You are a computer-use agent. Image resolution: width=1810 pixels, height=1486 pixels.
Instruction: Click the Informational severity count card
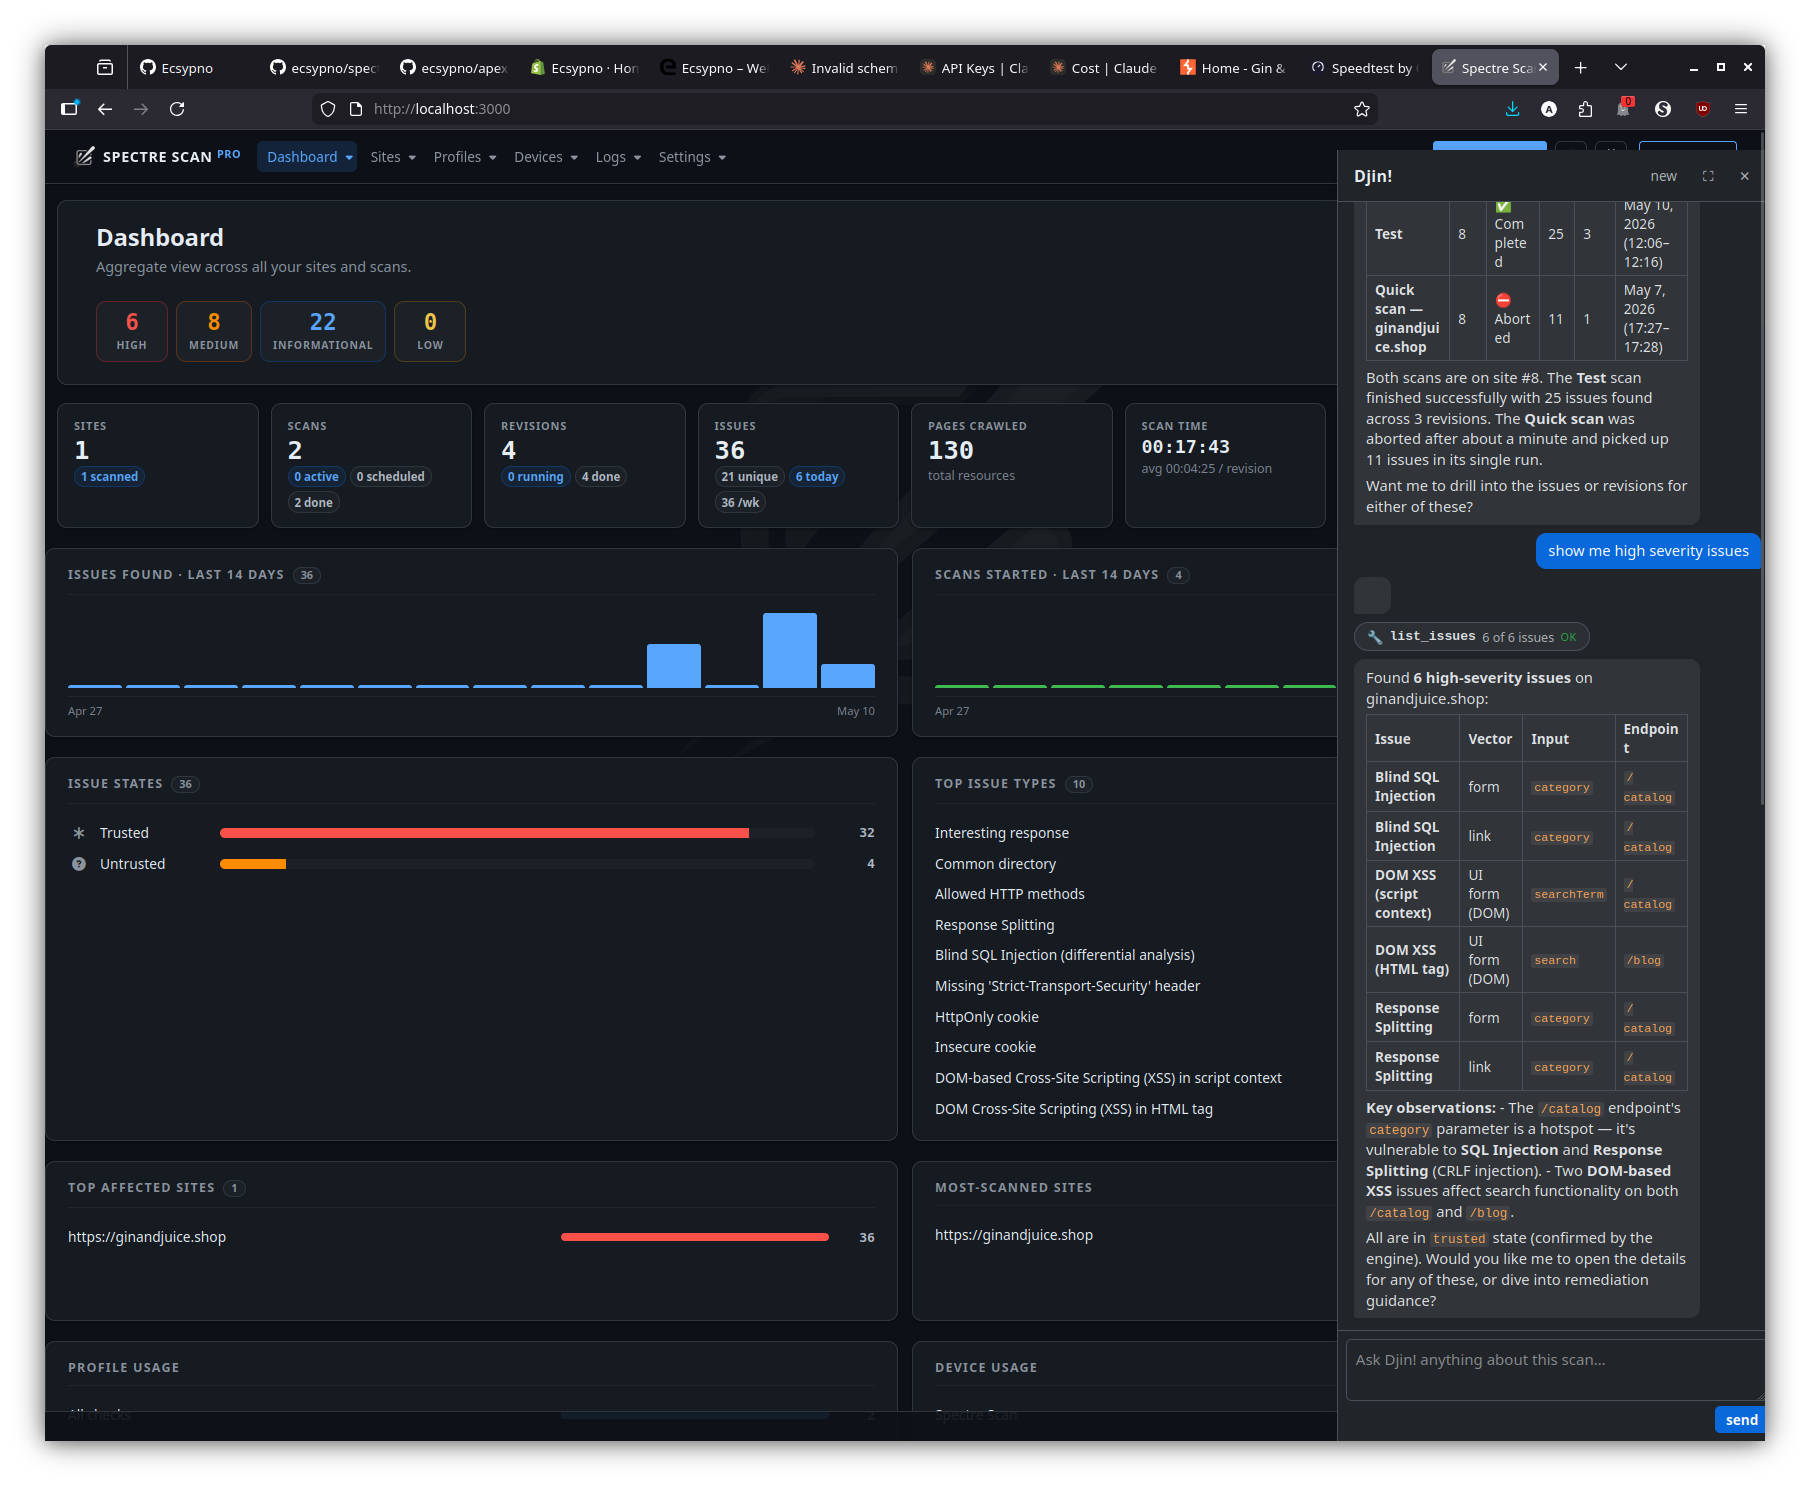click(x=323, y=331)
